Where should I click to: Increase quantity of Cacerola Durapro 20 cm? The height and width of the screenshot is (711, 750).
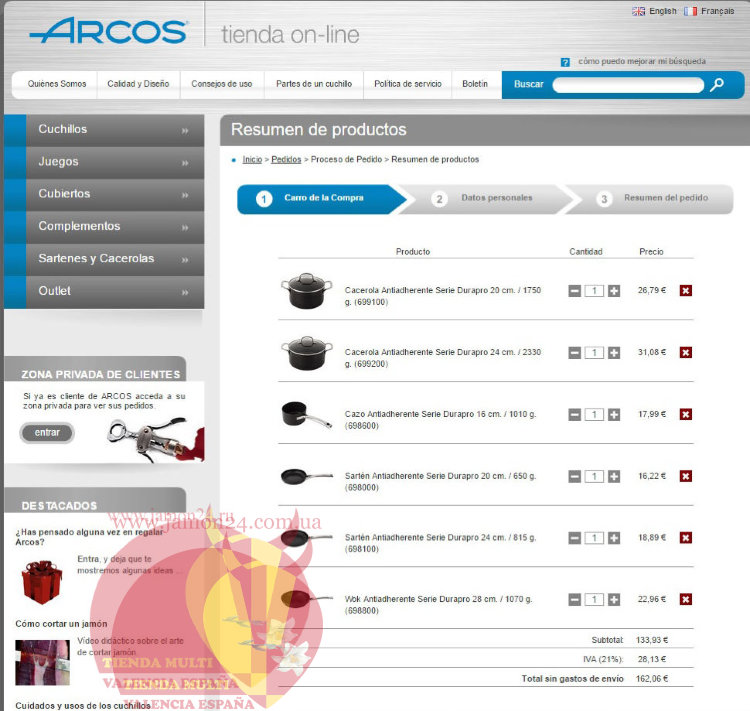coord(614,290)
